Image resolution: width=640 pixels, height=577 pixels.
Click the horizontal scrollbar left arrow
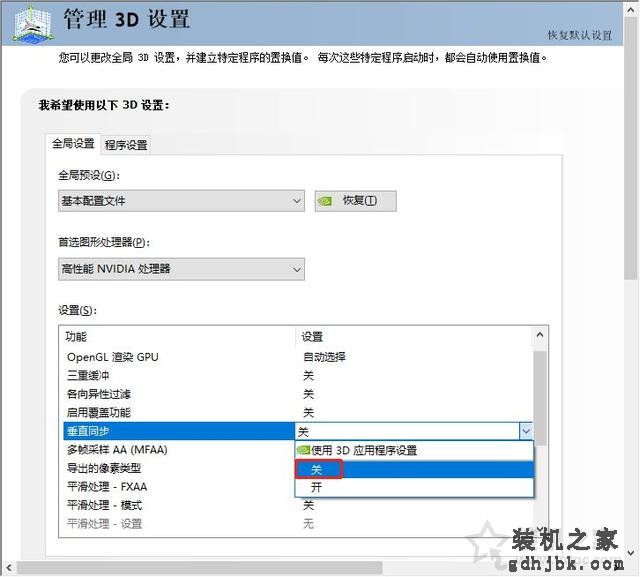(x=9, y=568)
